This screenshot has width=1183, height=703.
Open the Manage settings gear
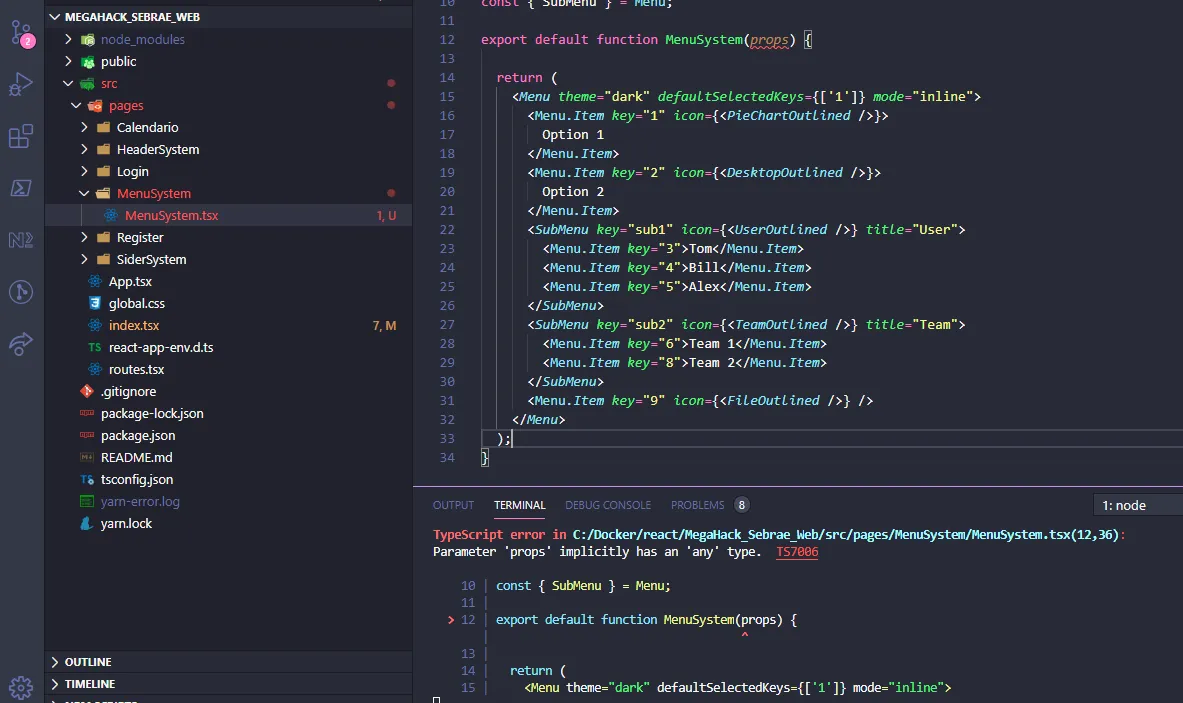click(x=20, y=687)
